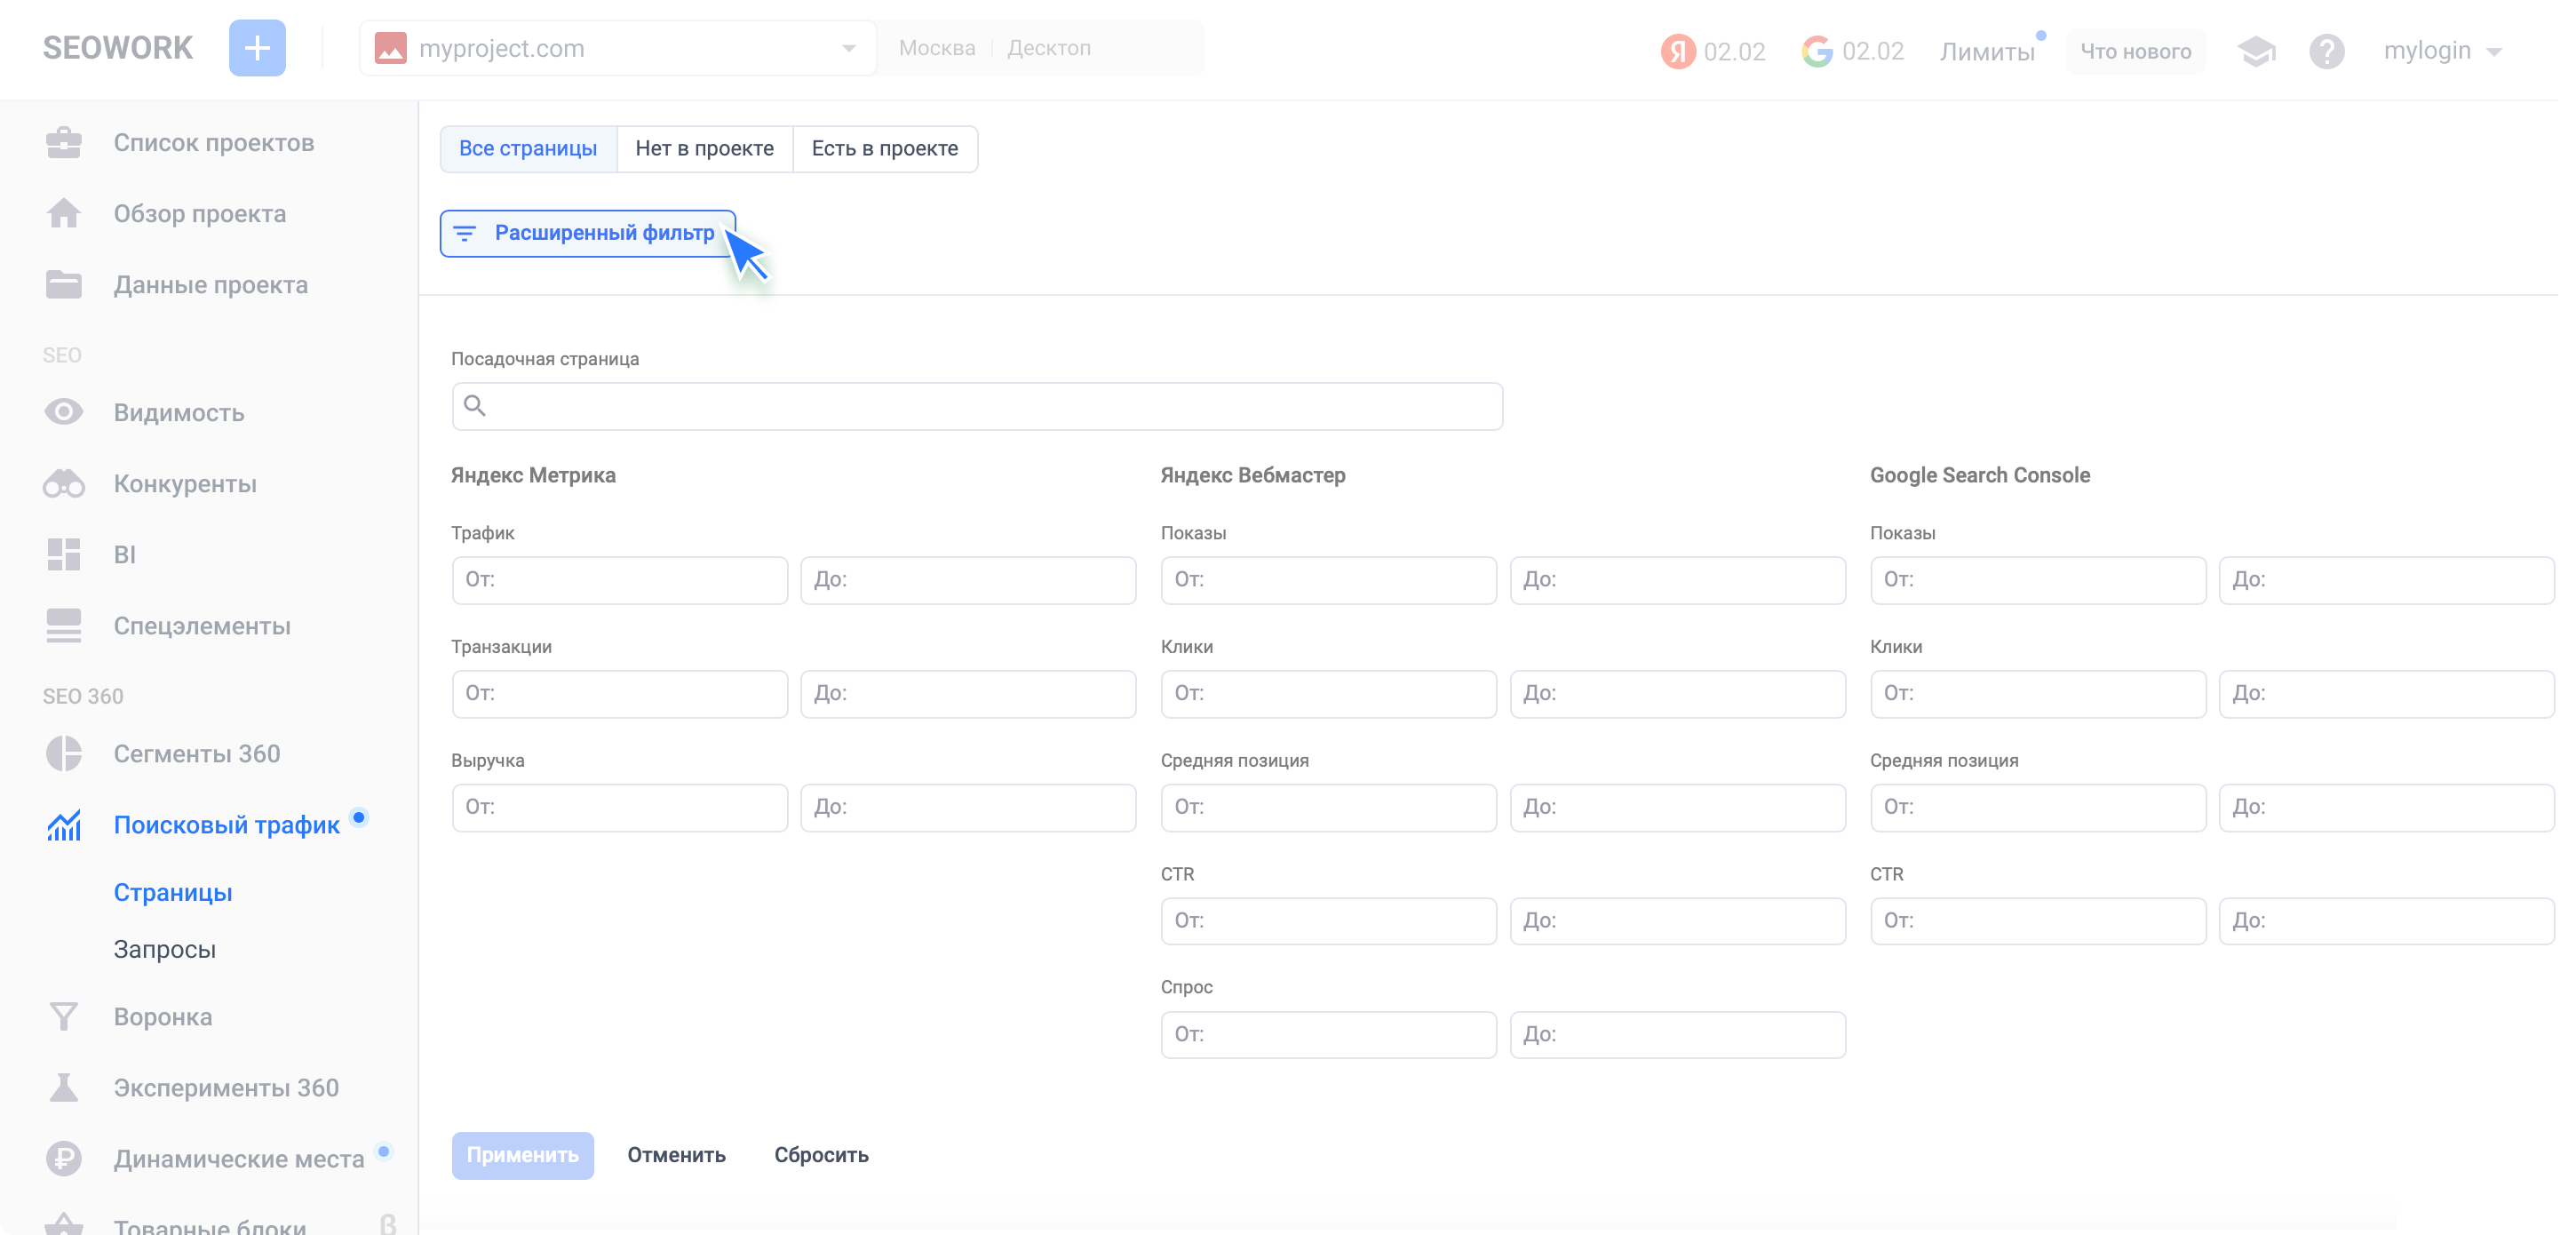This screenshot has height=1235, width=2576.
Task: Open Yandex update date indicator
Action: click(1714, 51)
